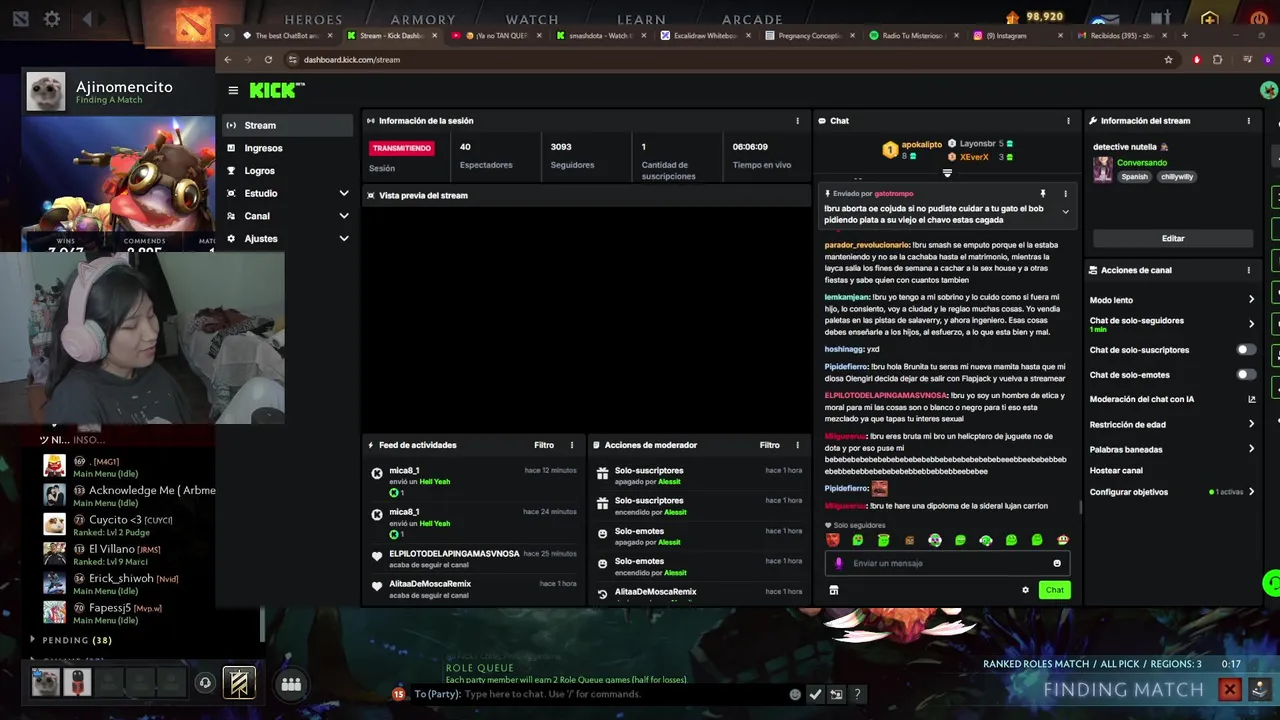1280x720 pixels.
Task: Open Información del stream three-dot menu
Action: click(x=1248, y=121)
